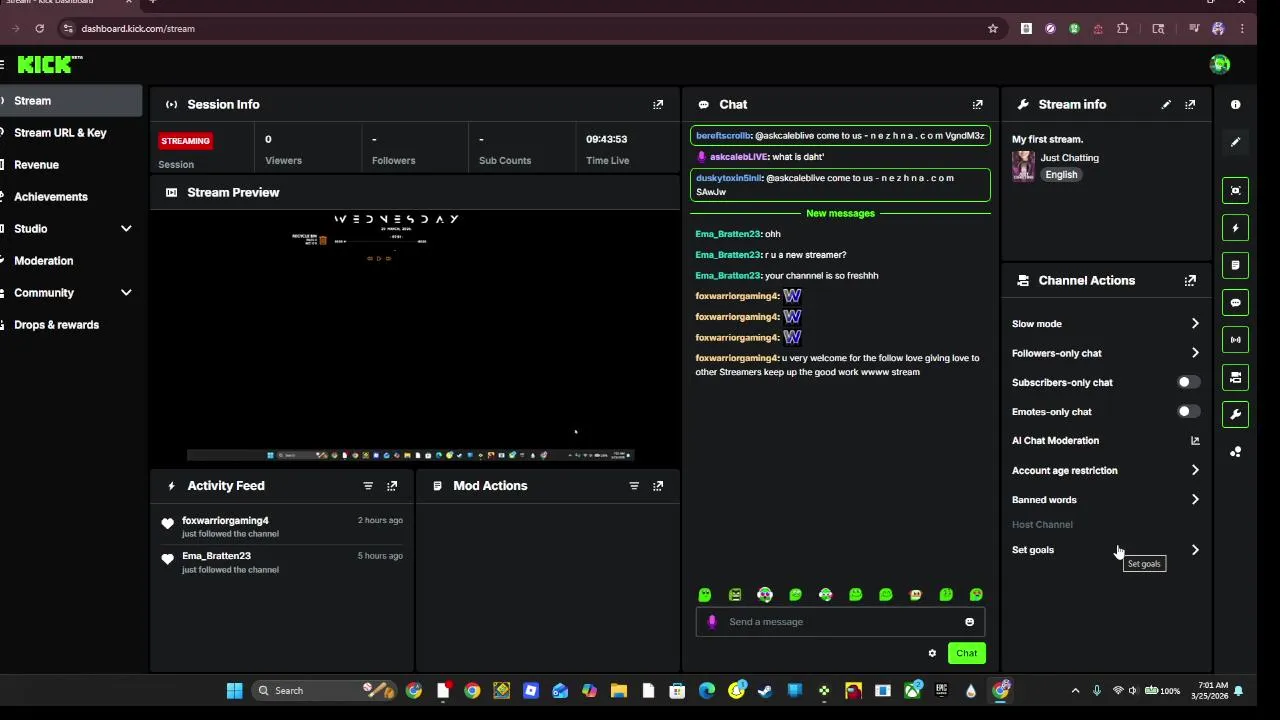Click username Ema_Bratten23 in Activity Feed

[x=216, y=556]
